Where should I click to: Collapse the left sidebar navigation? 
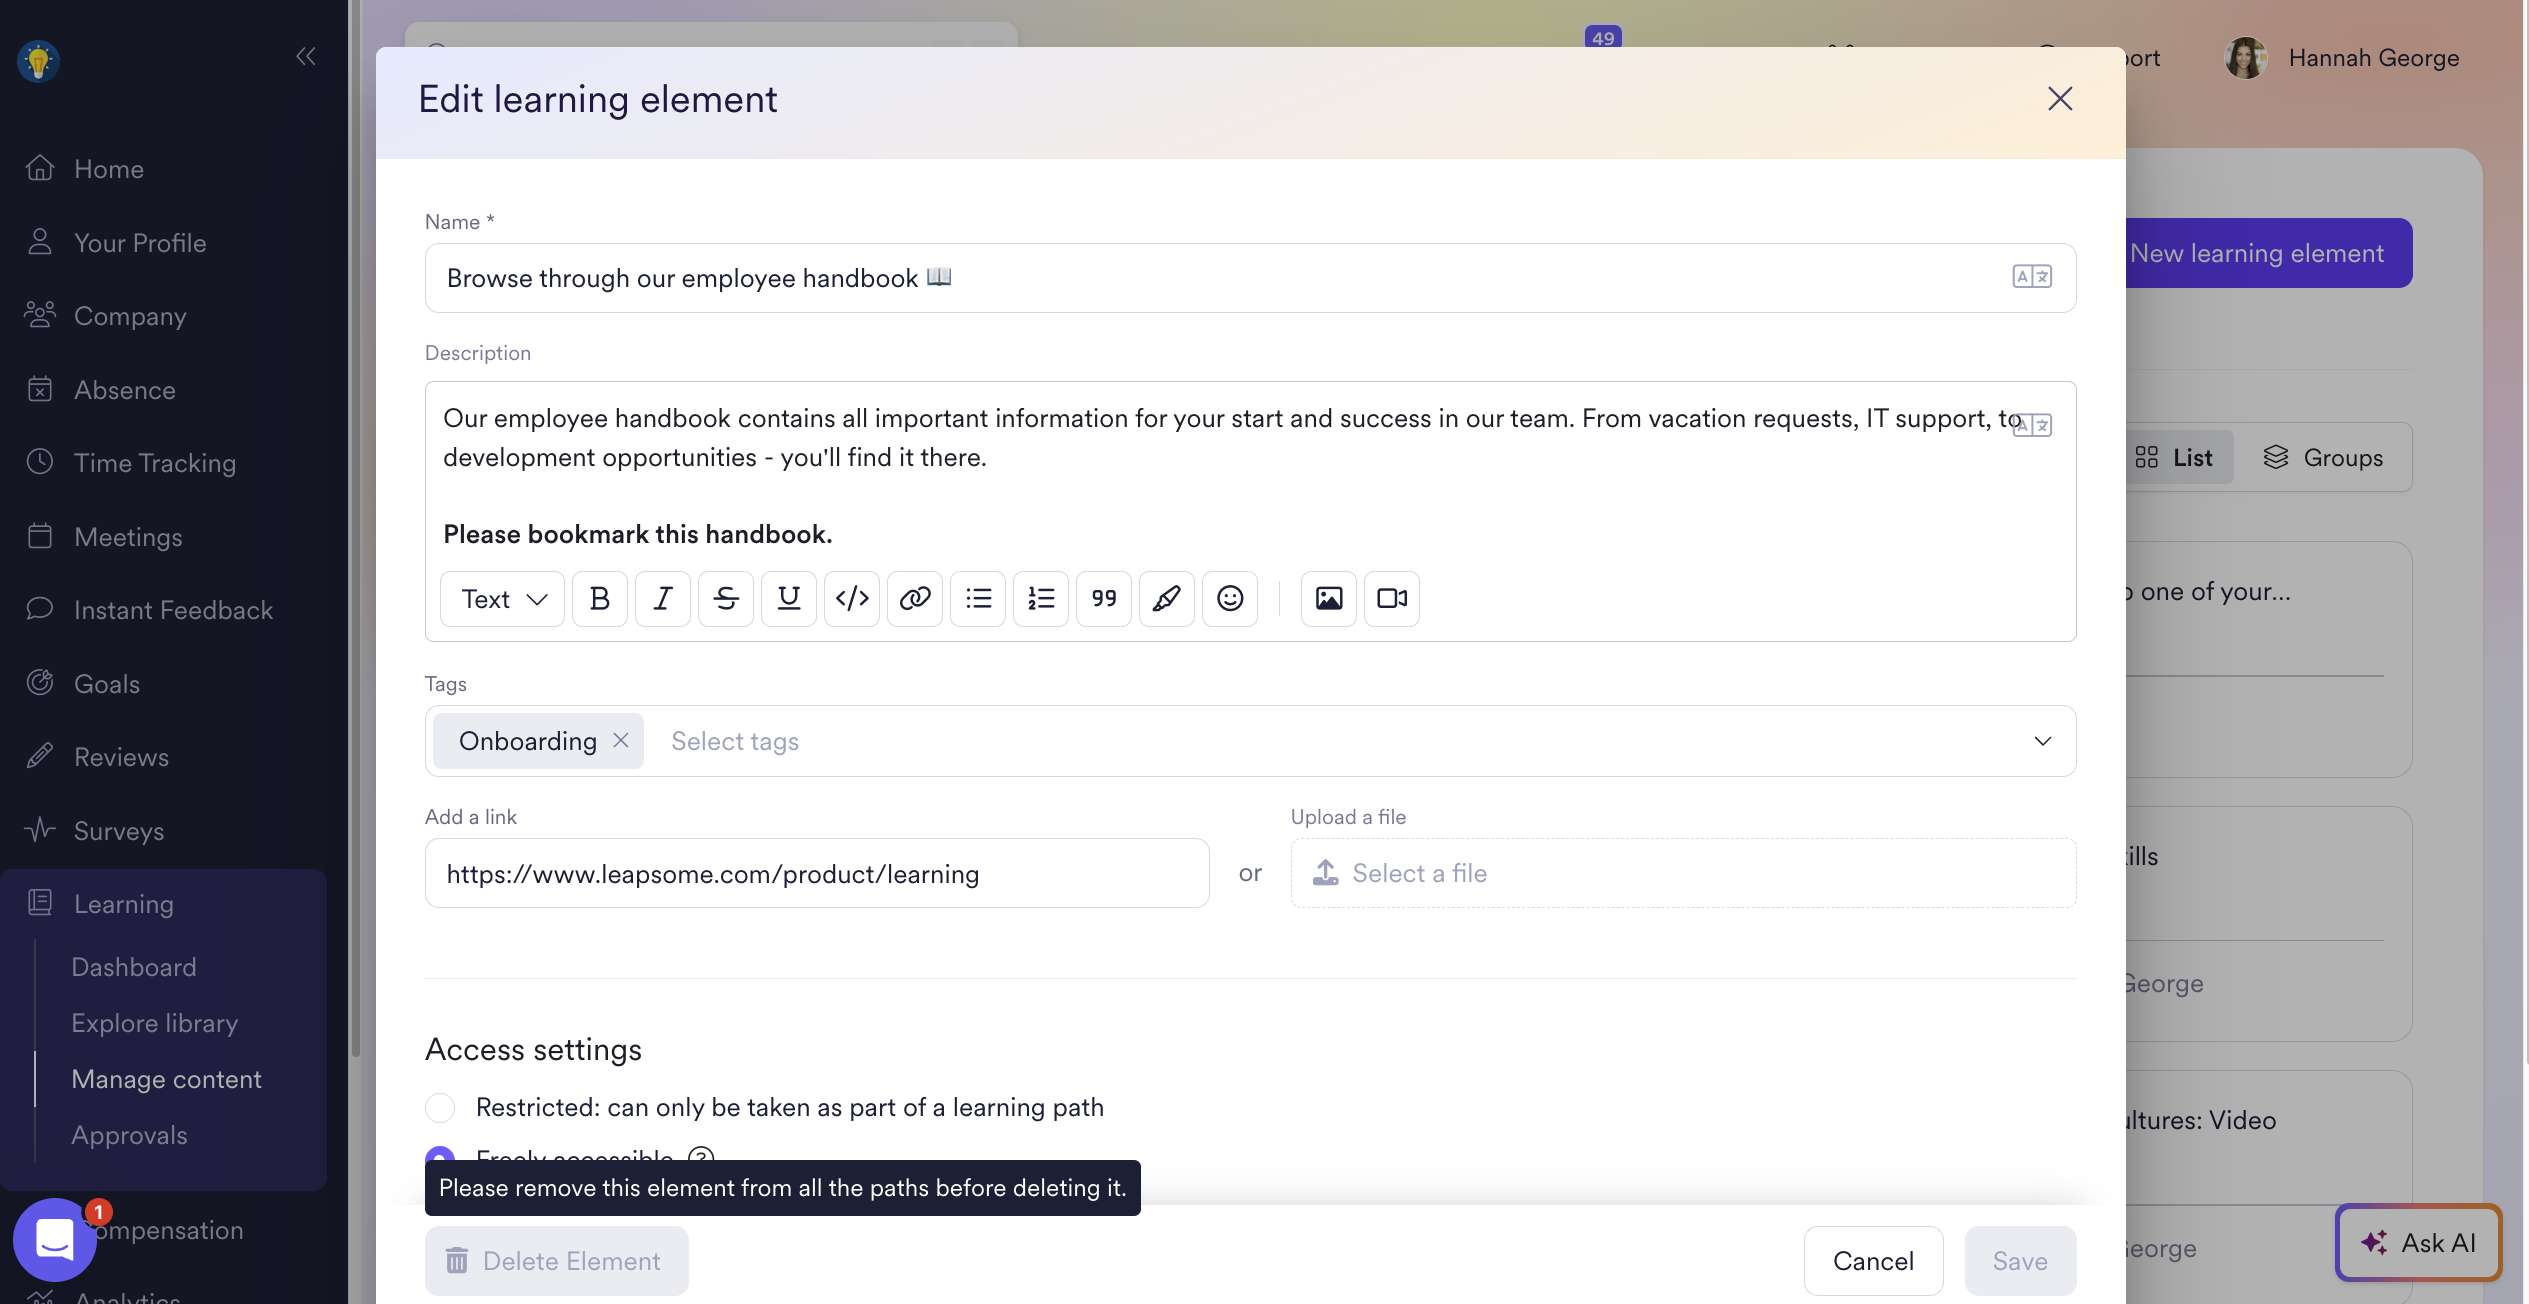pyautogui.click(x=305, y=56)
